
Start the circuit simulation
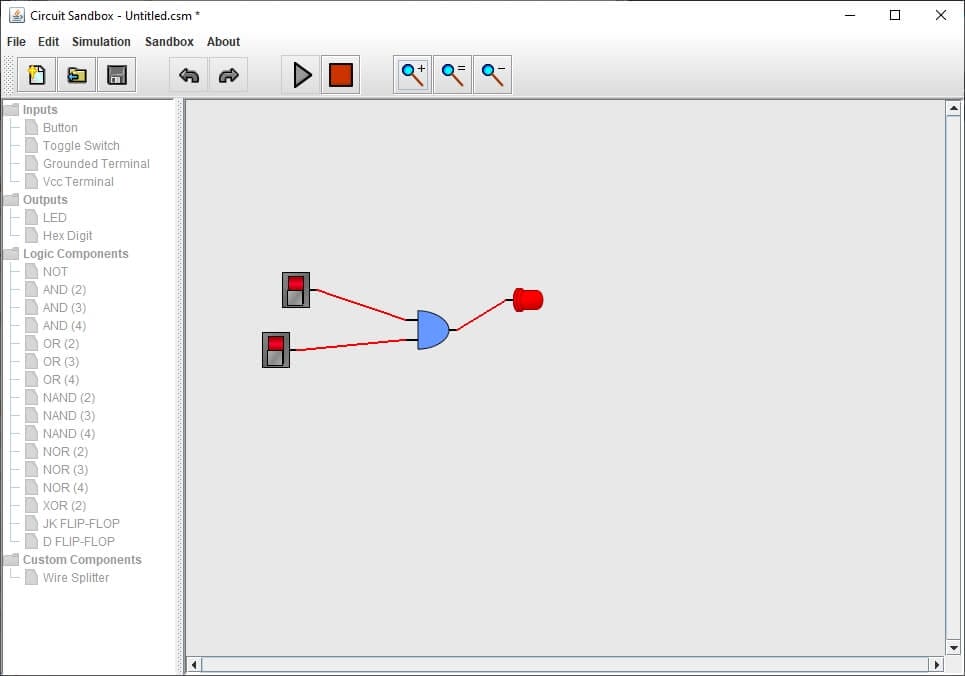302,74
